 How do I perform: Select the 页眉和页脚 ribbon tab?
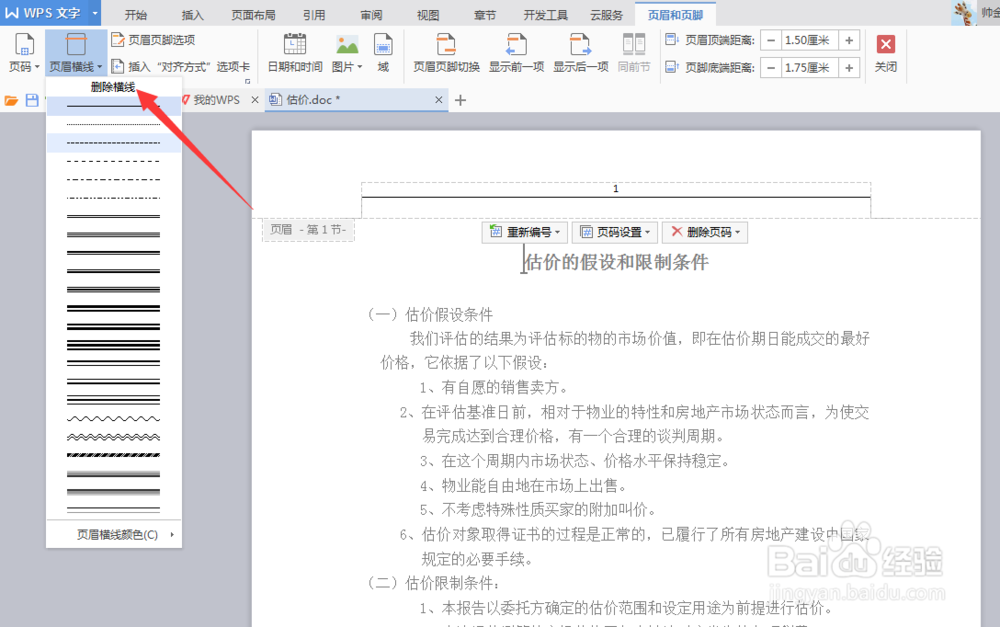(675, 15)
